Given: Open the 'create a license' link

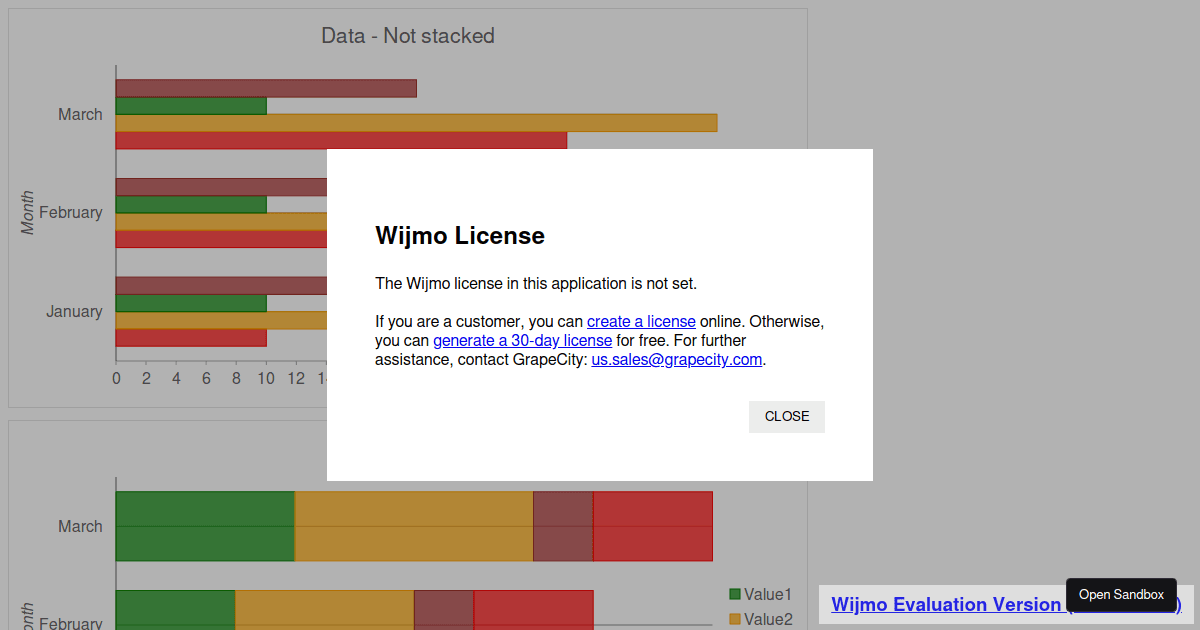Looking at the screenshot, I should pyautogui.click(x=641, y=322).
